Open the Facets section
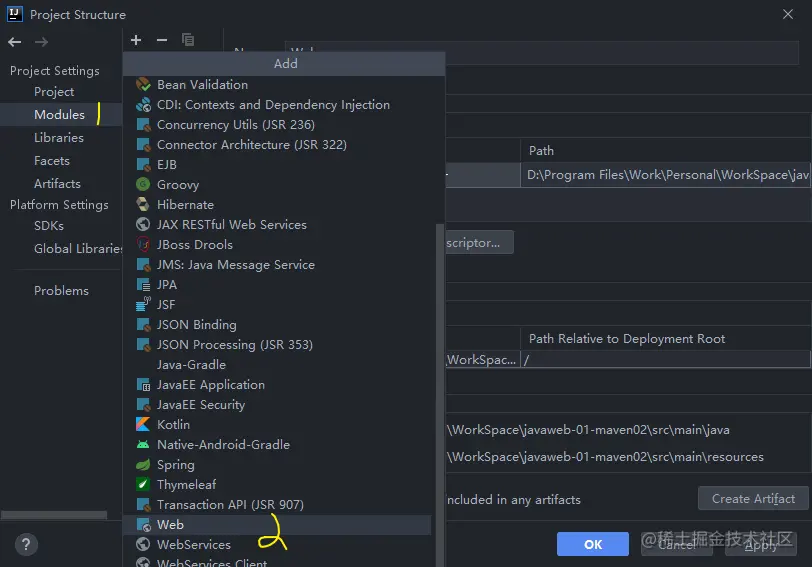 coord(52,161)
